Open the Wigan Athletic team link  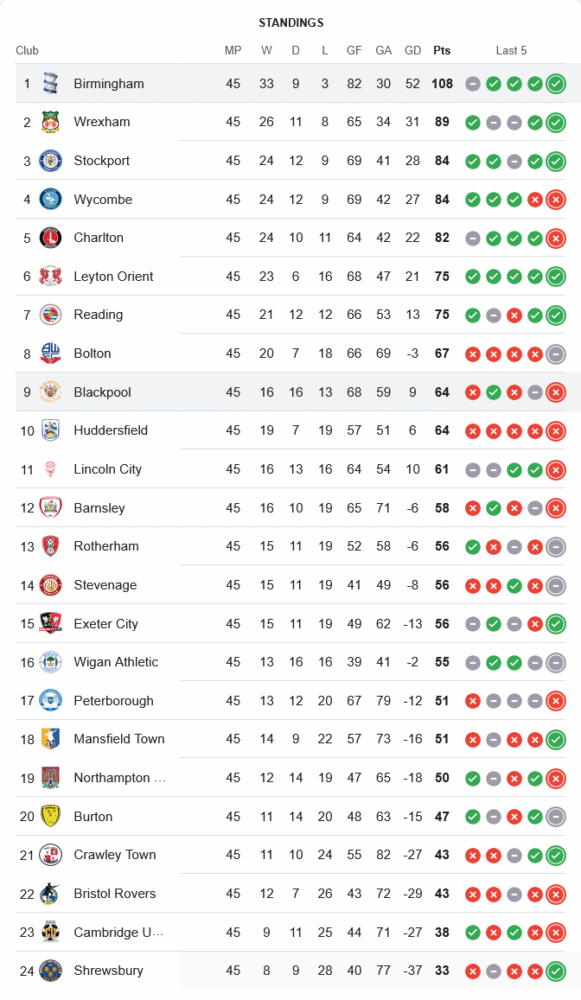pyautogui.click(x=116, y=662)
